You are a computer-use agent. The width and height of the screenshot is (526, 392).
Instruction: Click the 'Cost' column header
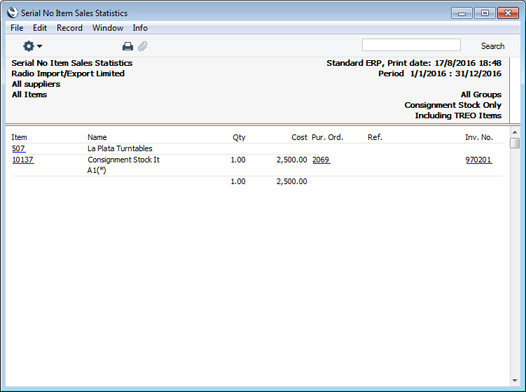coord(299,137)
